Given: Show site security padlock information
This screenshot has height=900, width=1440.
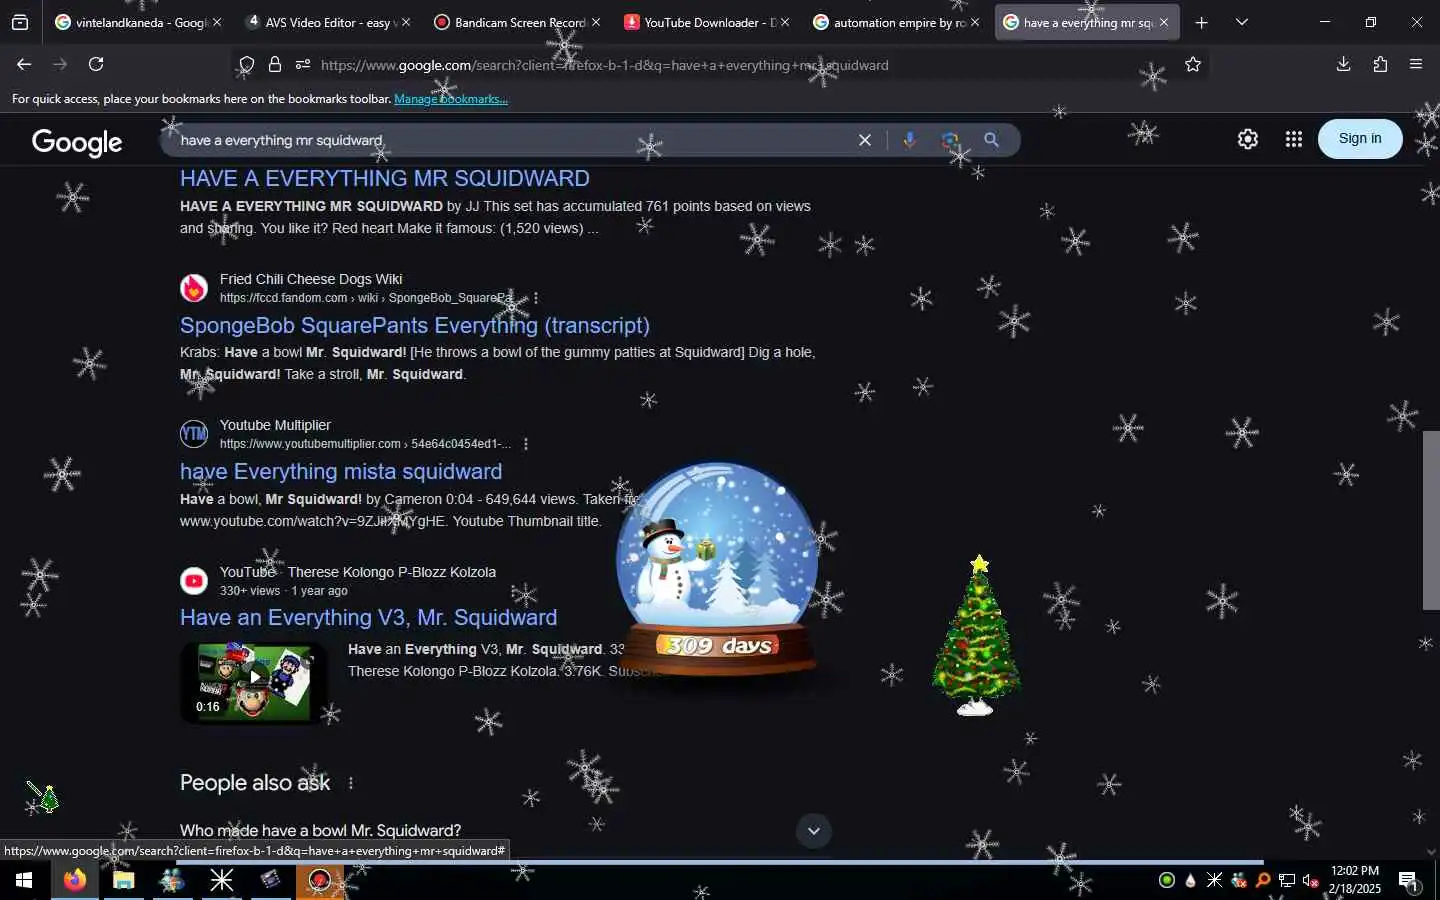Looking at the screenshot, I should (x=275, y=65).
